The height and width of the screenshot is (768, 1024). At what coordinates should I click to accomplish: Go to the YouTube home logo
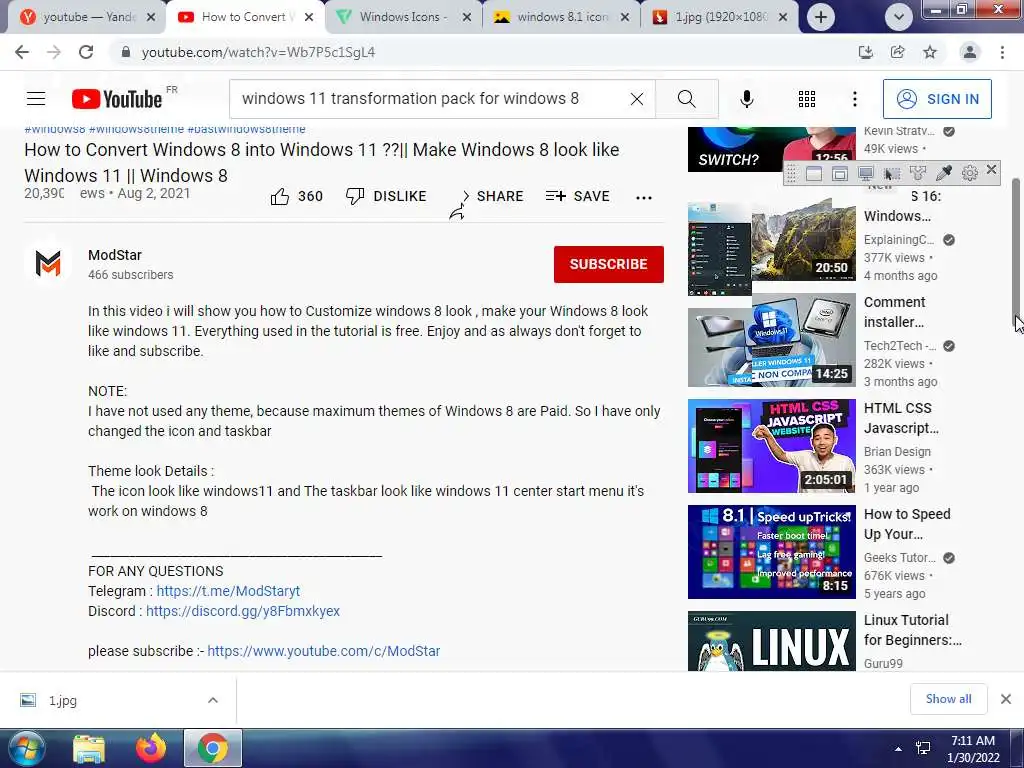tap(117, 99)
